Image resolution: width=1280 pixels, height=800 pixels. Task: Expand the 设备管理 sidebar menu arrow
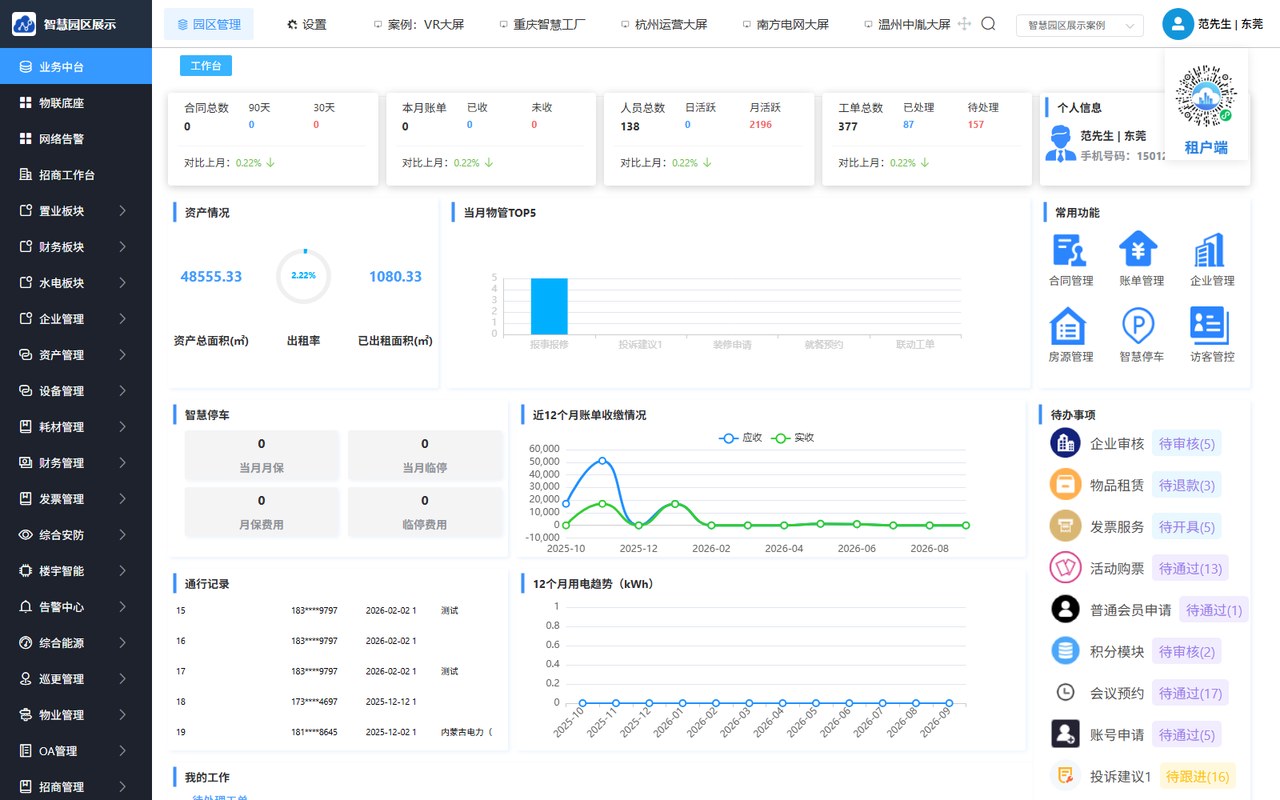tap(122, 391)
